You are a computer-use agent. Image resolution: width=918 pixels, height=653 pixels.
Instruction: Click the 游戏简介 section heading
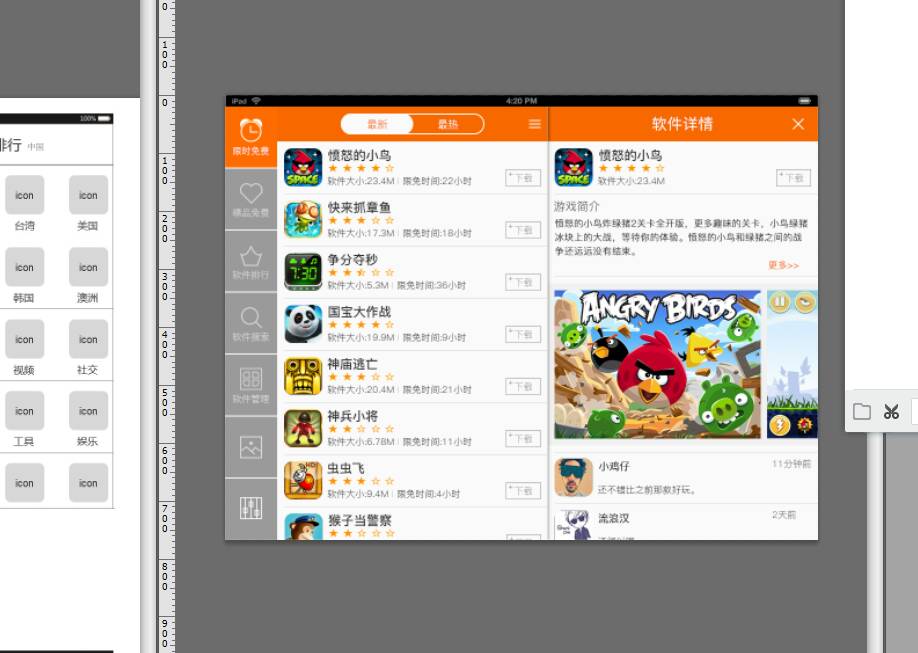coord(577,207)
